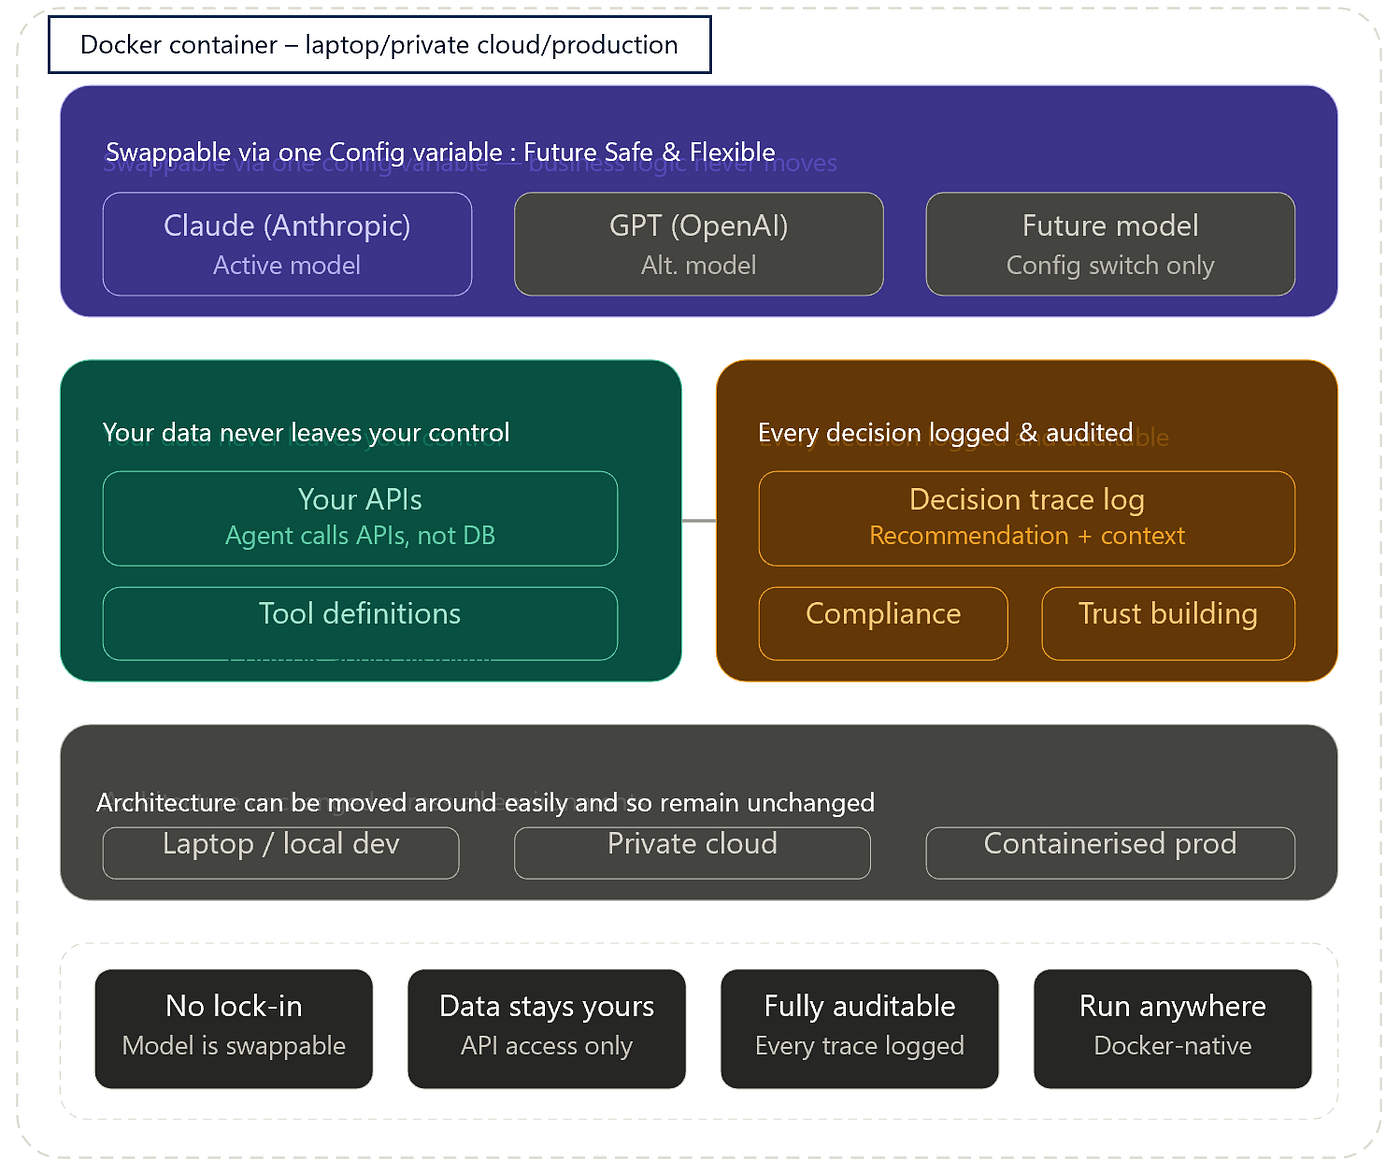Select the Laptop / local dev box
The height and width of the screenshot is (1164, 1400).
pyautogui.click(x=281, y=853)
